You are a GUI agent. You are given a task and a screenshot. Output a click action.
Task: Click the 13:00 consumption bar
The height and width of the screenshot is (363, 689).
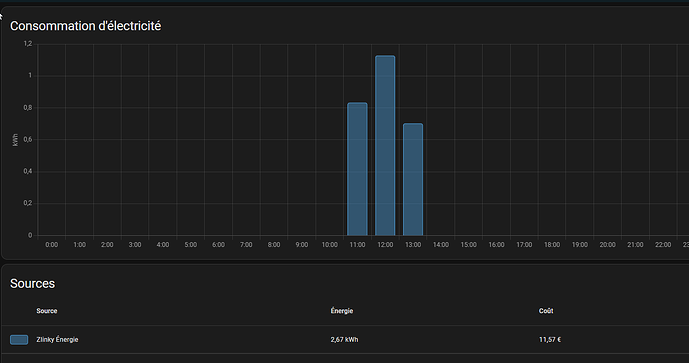[413, 179]
